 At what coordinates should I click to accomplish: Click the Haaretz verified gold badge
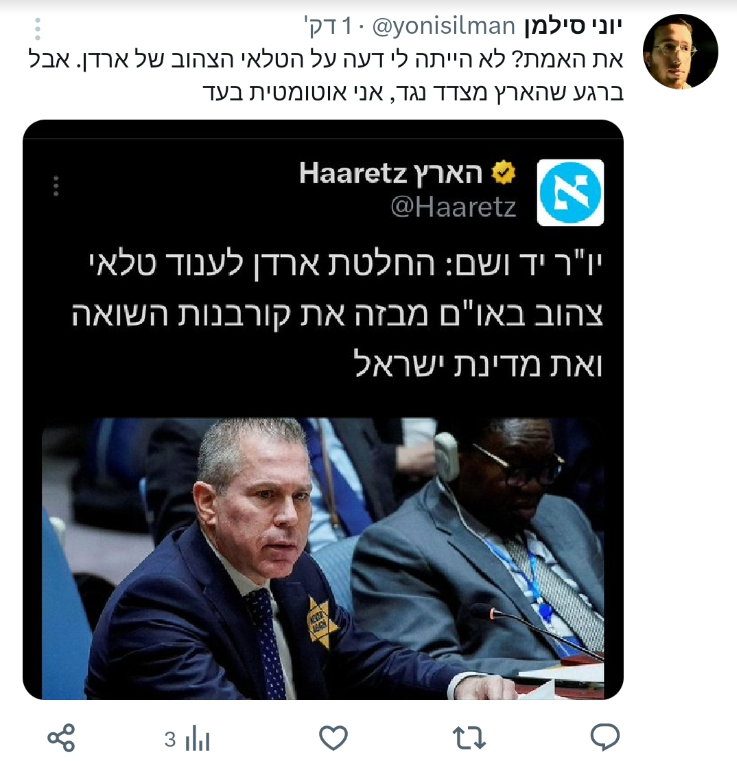point(504,172)
